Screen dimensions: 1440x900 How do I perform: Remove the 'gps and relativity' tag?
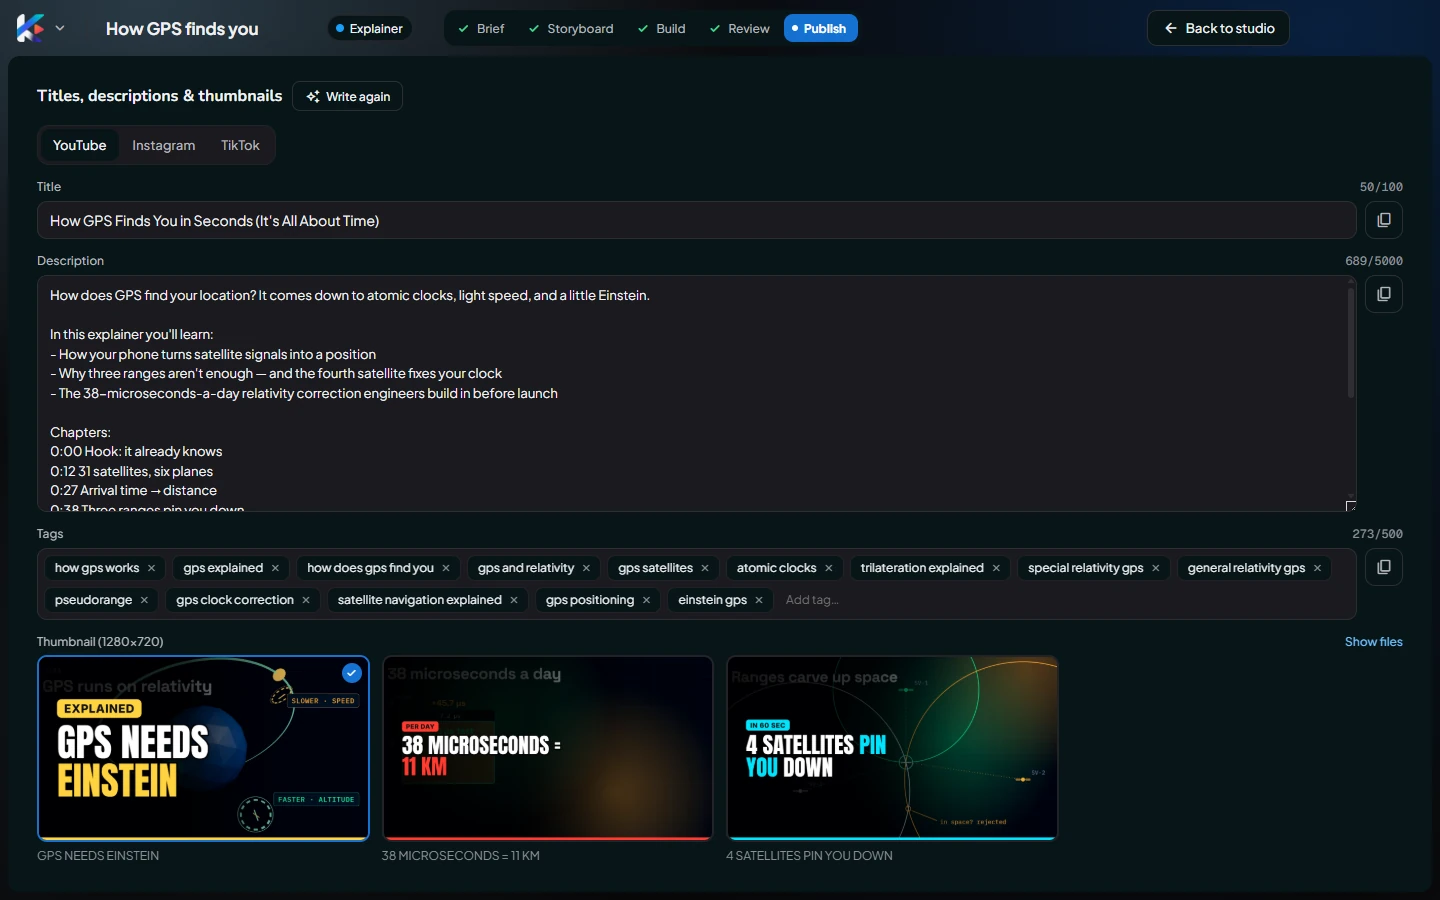pyautogui.click(x=586, y=568)
